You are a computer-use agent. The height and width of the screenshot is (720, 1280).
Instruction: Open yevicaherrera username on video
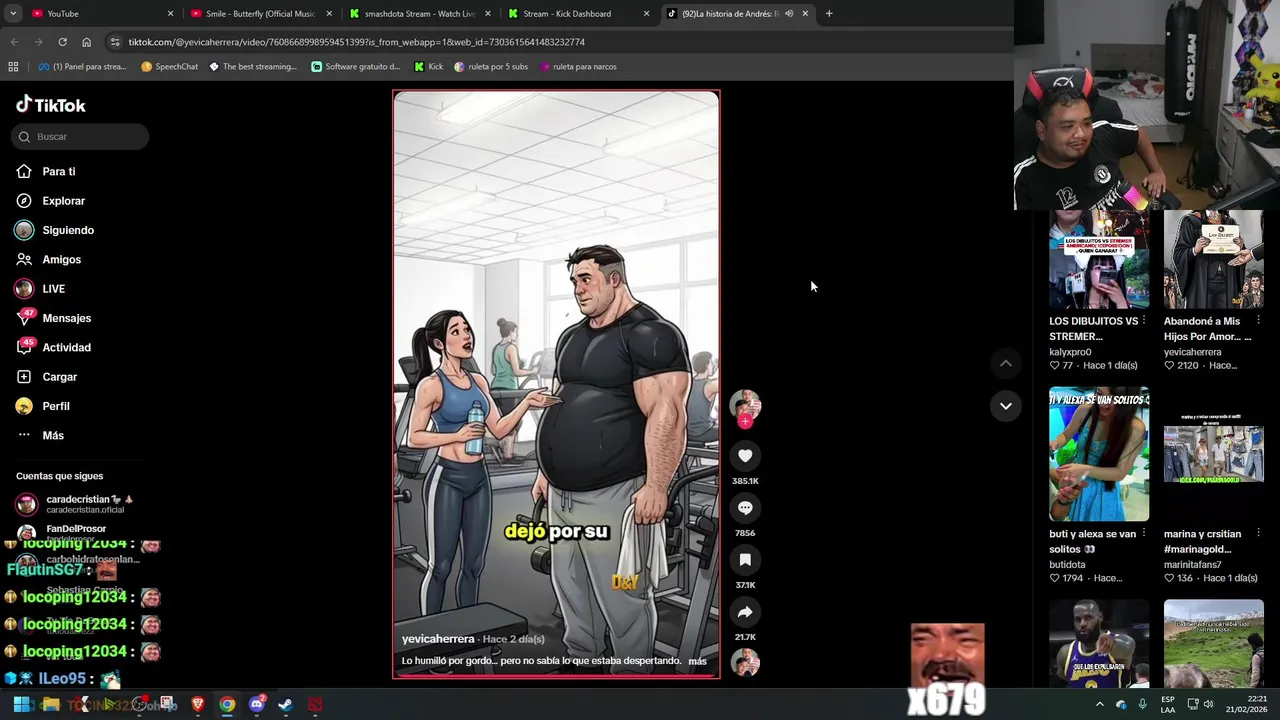point(438,639)
